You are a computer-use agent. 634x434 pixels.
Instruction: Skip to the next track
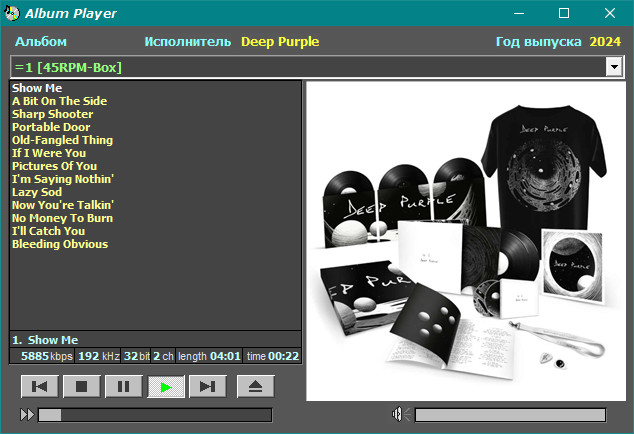click(208, 387)
